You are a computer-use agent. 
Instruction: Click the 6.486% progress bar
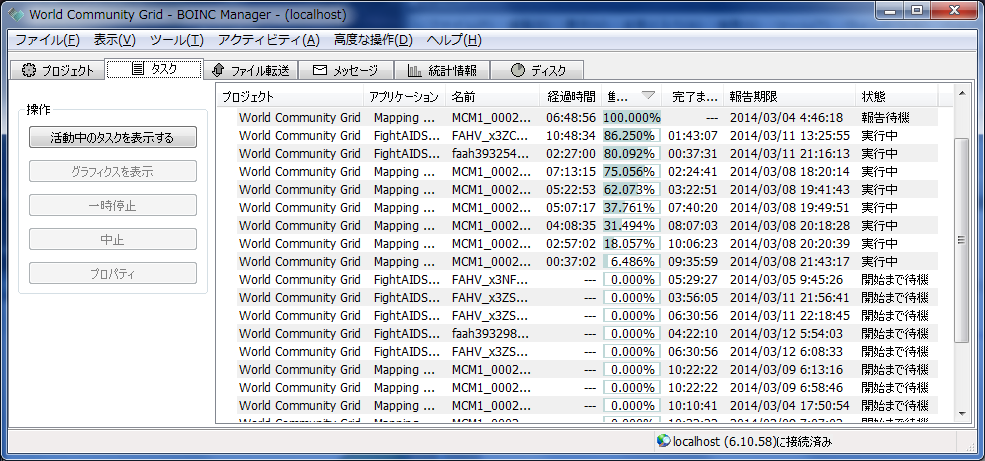(x=632, y=261)
